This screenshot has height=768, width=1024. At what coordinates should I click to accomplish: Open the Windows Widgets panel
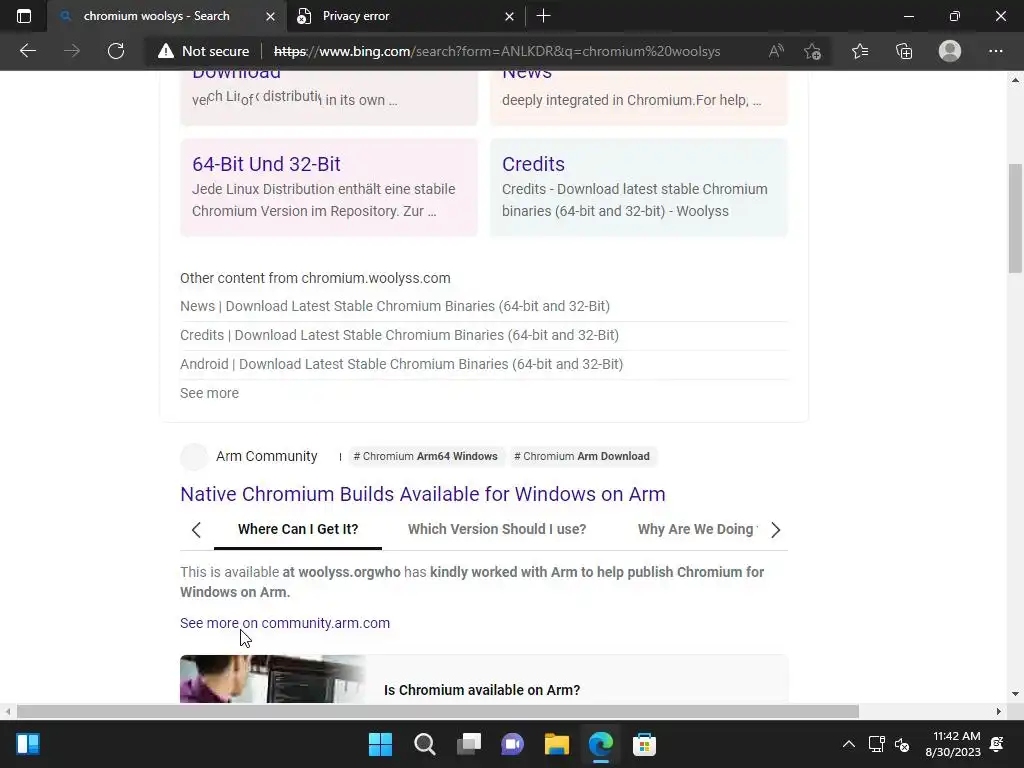pos(27,744)
